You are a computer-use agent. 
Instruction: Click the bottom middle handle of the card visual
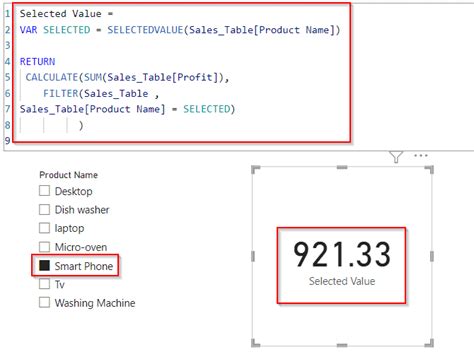(x=342, y=345)
